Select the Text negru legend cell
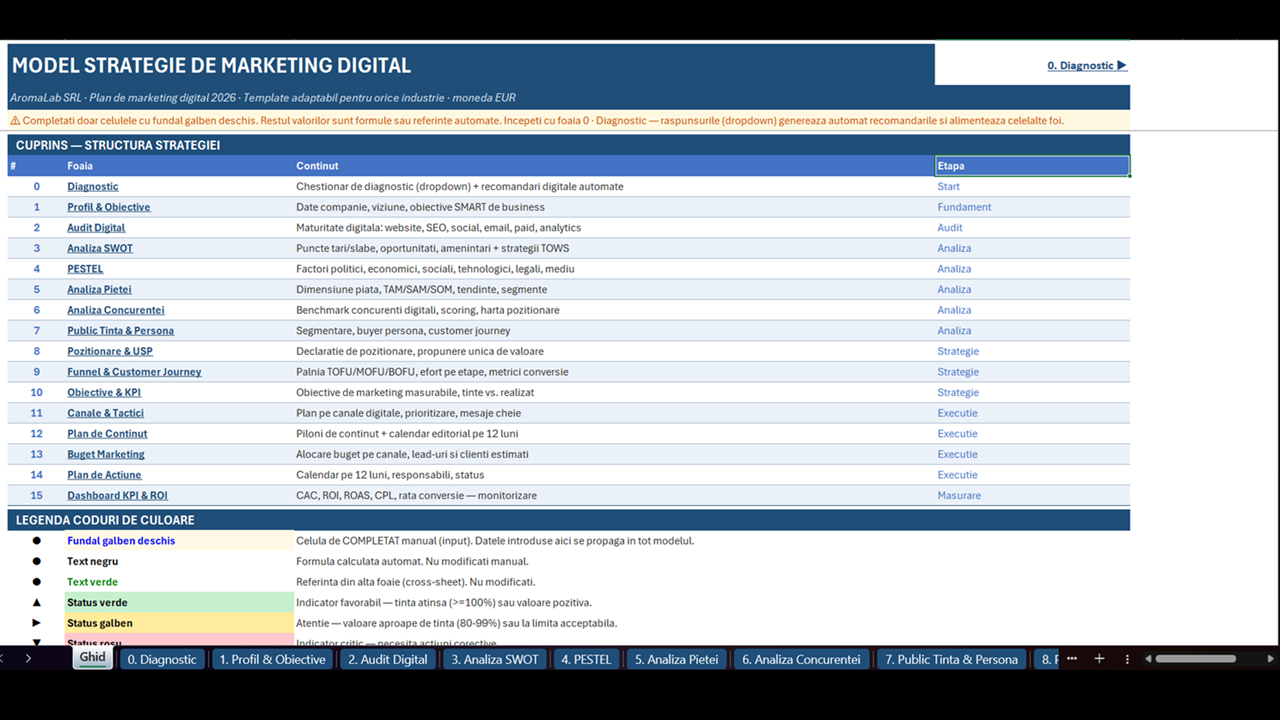Viewport: 1280px width, 720px height. coord(179,561)
